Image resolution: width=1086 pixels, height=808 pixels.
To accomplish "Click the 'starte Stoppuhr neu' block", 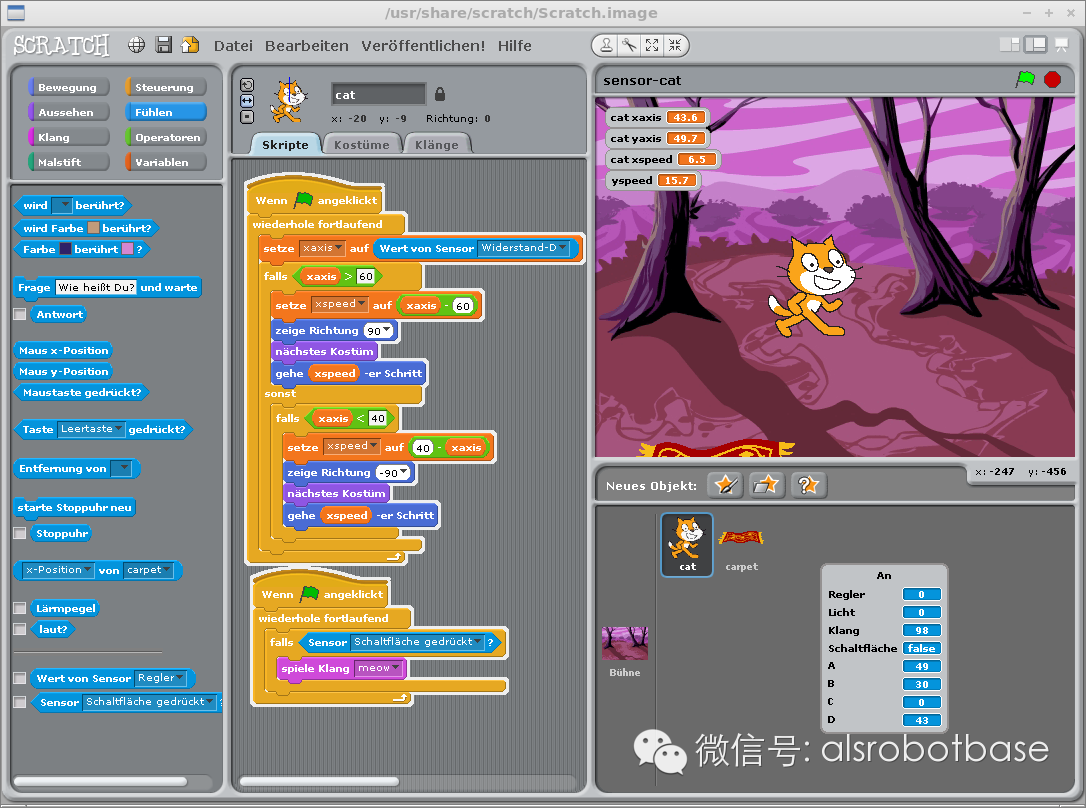I will pos(74,508).
